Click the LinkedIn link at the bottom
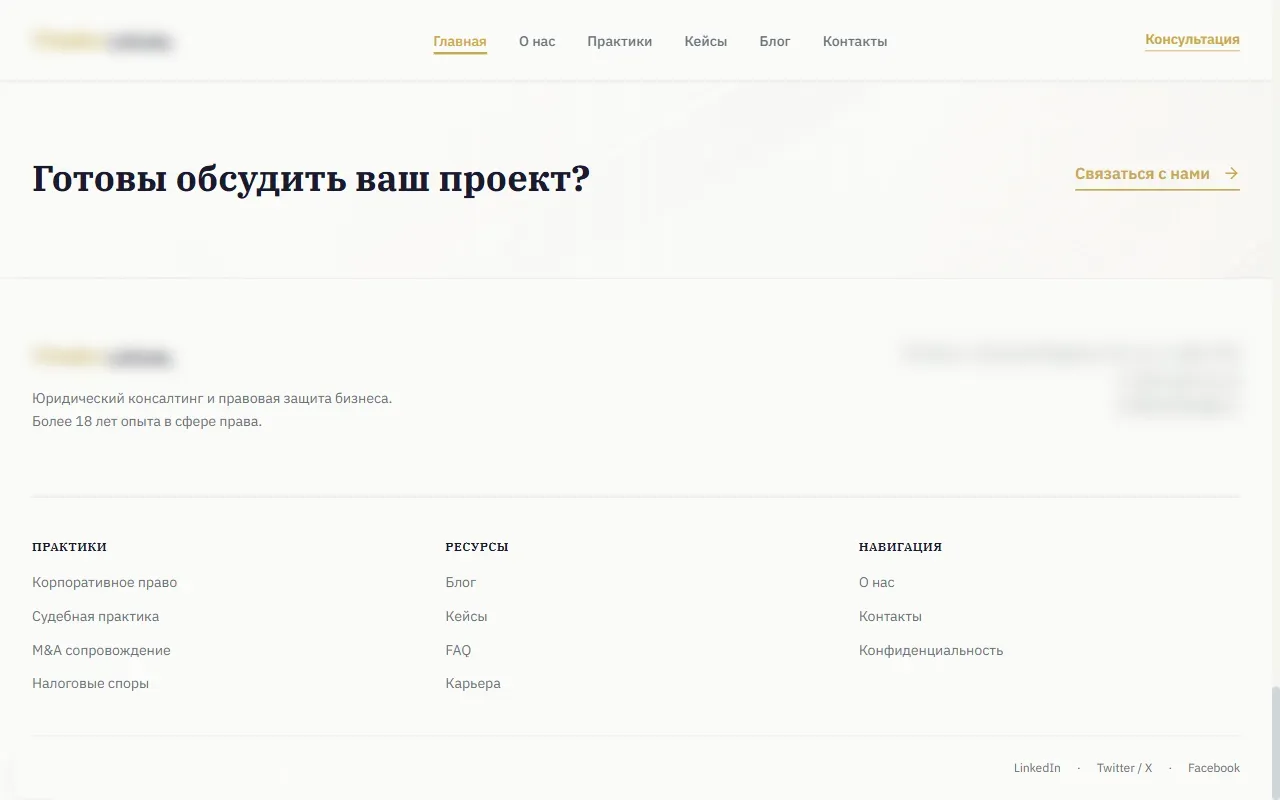The image size is (1280, 800). [x=1036, y=768]
